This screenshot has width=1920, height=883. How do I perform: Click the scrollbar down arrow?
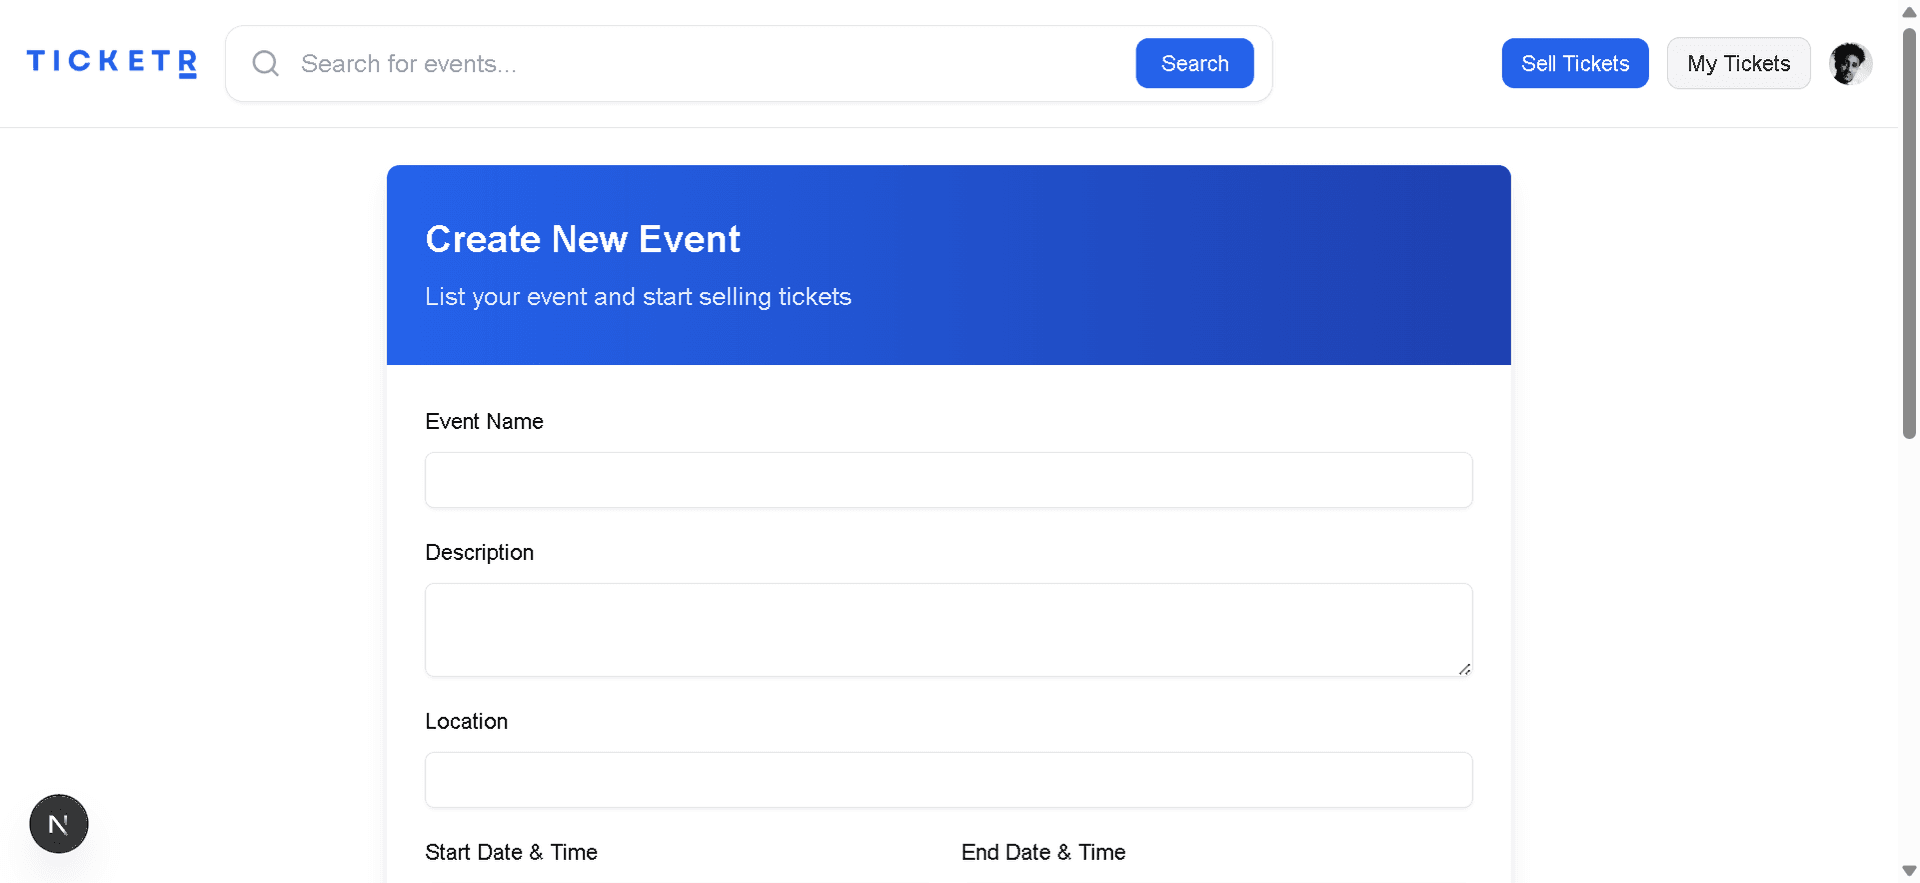point(1909,871)
